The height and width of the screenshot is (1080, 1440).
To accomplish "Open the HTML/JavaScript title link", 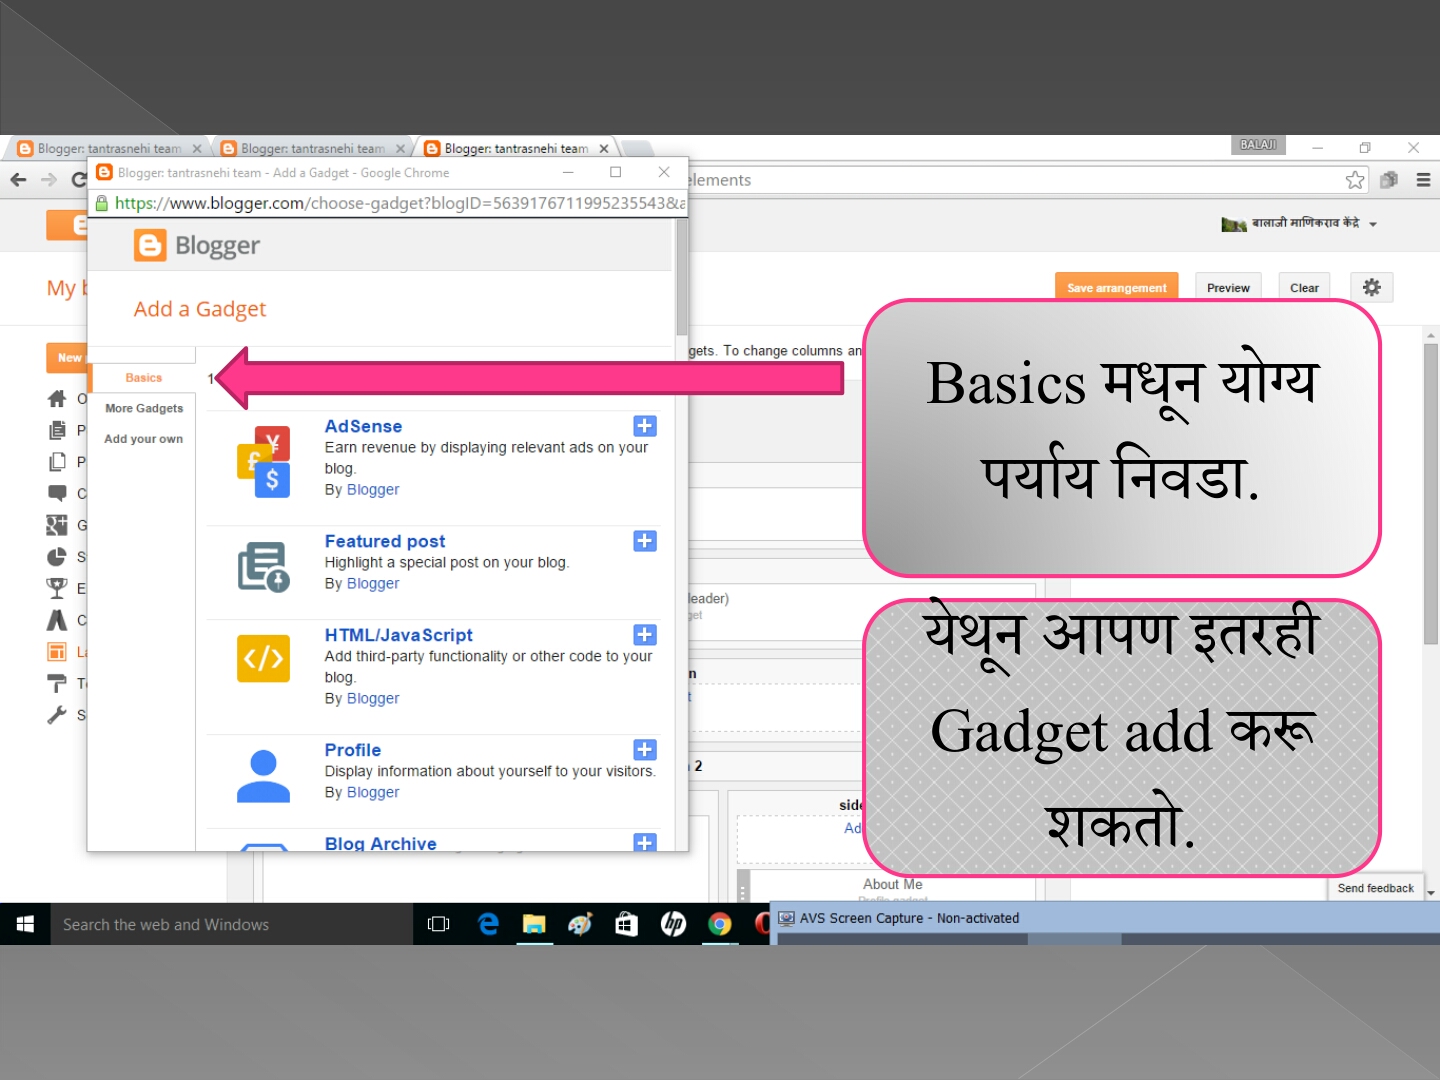I will [398, 635].
